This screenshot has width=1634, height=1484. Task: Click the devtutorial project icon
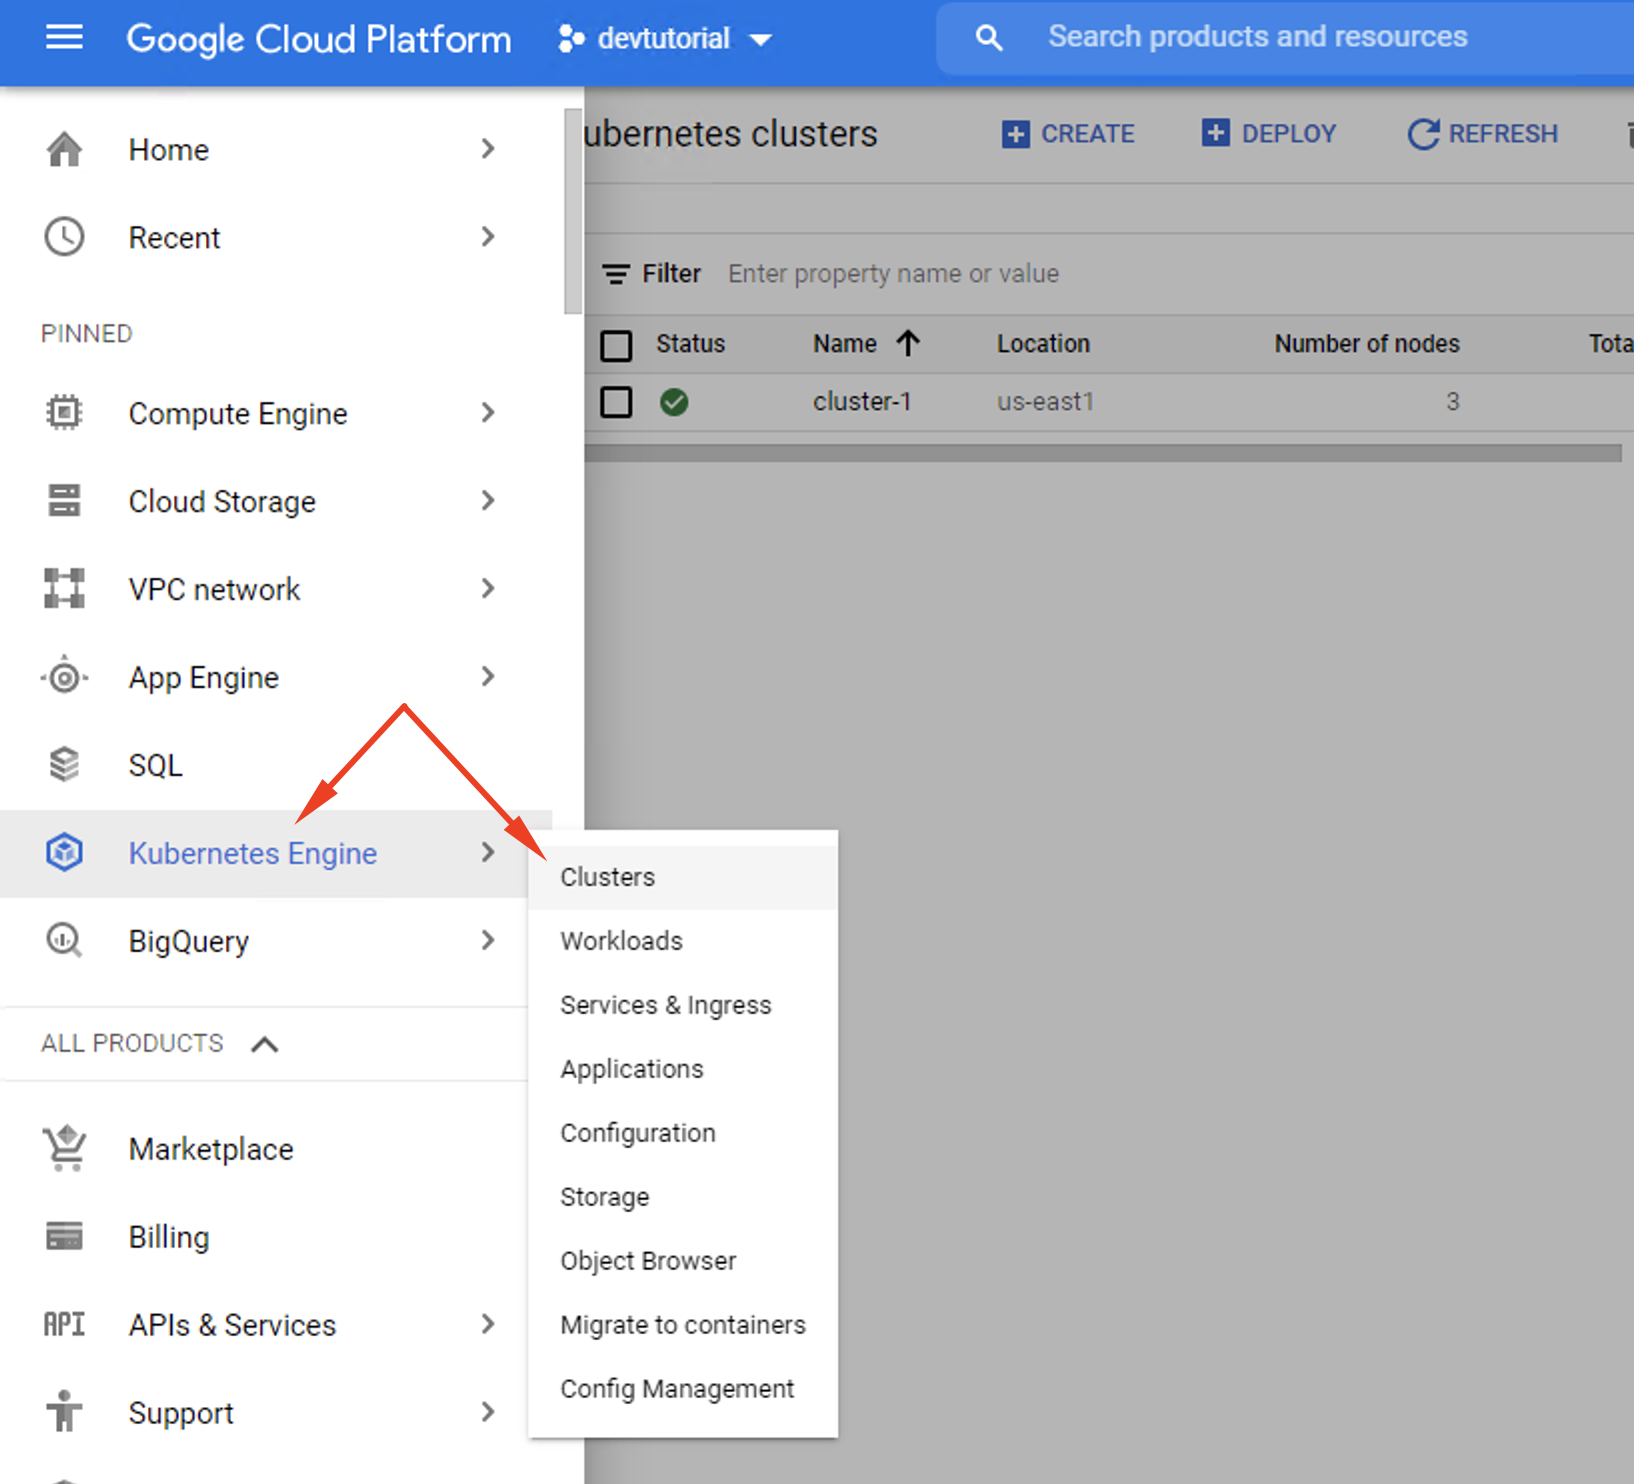(x=571, y=39)
